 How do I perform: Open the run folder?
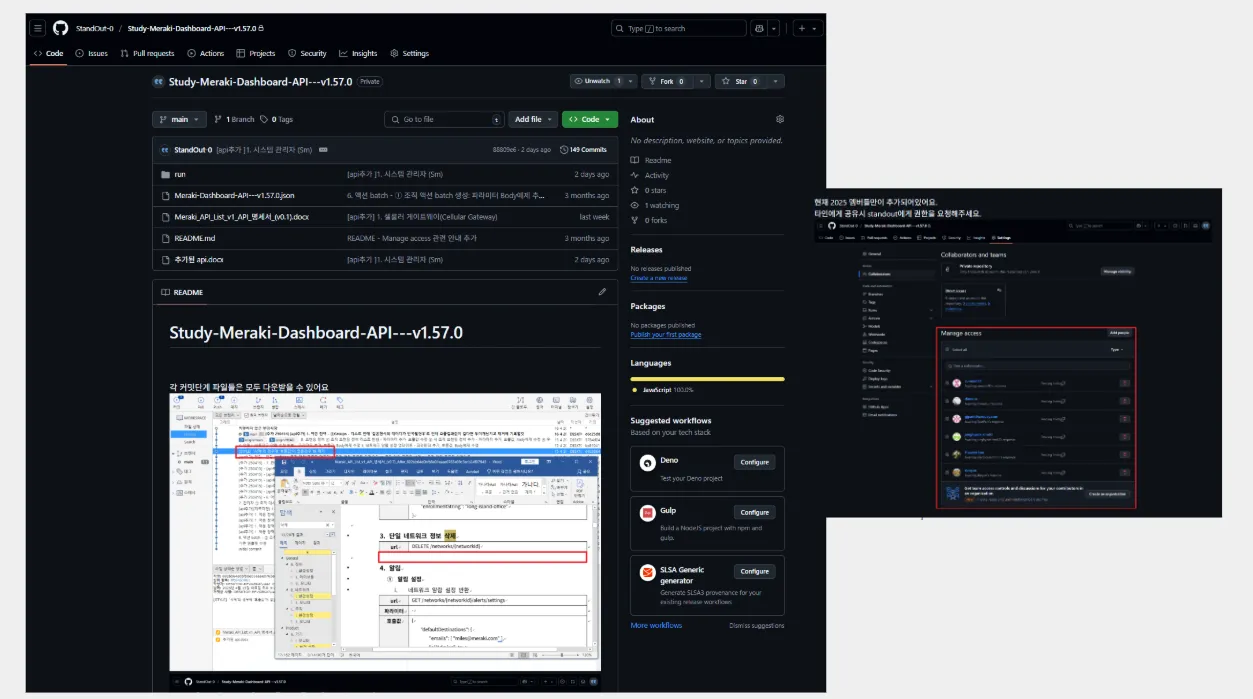click(x=180, y=174)
